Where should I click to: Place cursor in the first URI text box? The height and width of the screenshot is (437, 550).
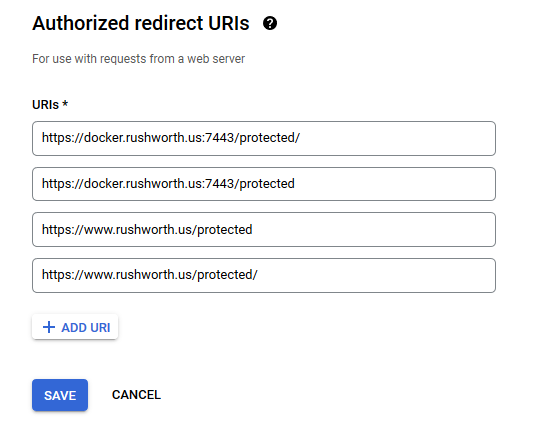tap(264, 139)
